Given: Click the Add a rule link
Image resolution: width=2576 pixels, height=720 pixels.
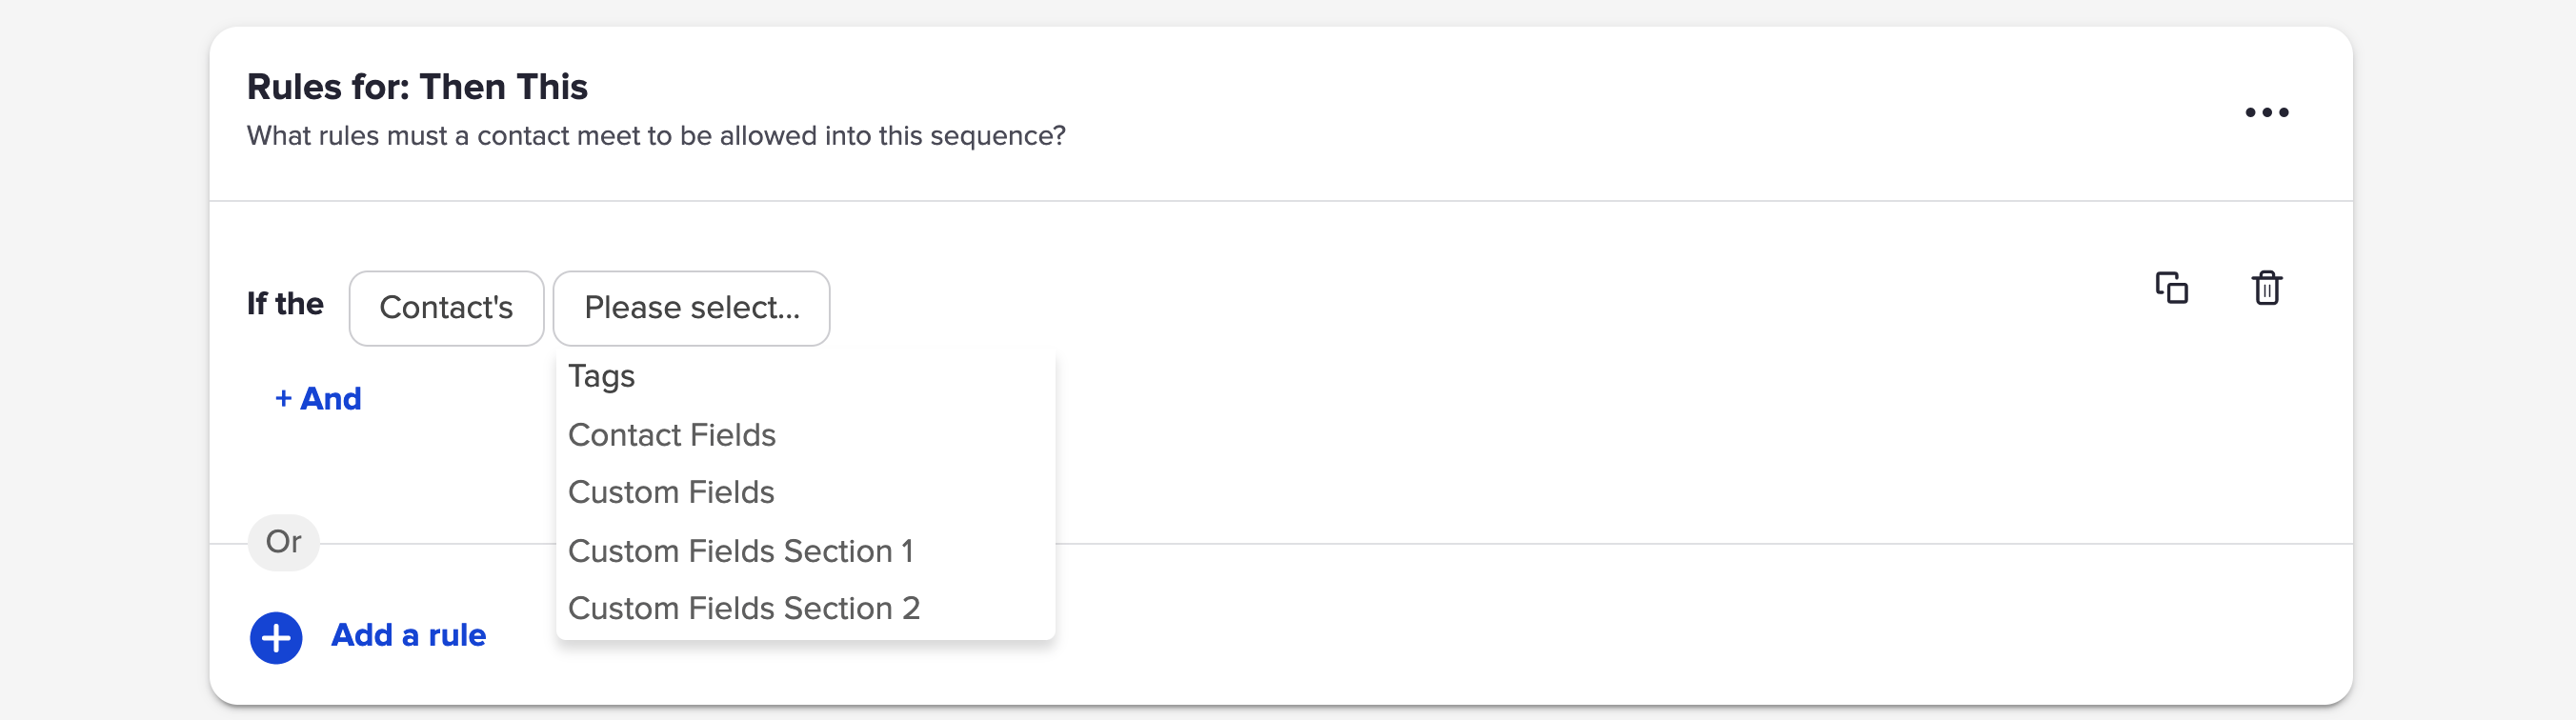Looking at the screenshot, I should click(408, 636).
